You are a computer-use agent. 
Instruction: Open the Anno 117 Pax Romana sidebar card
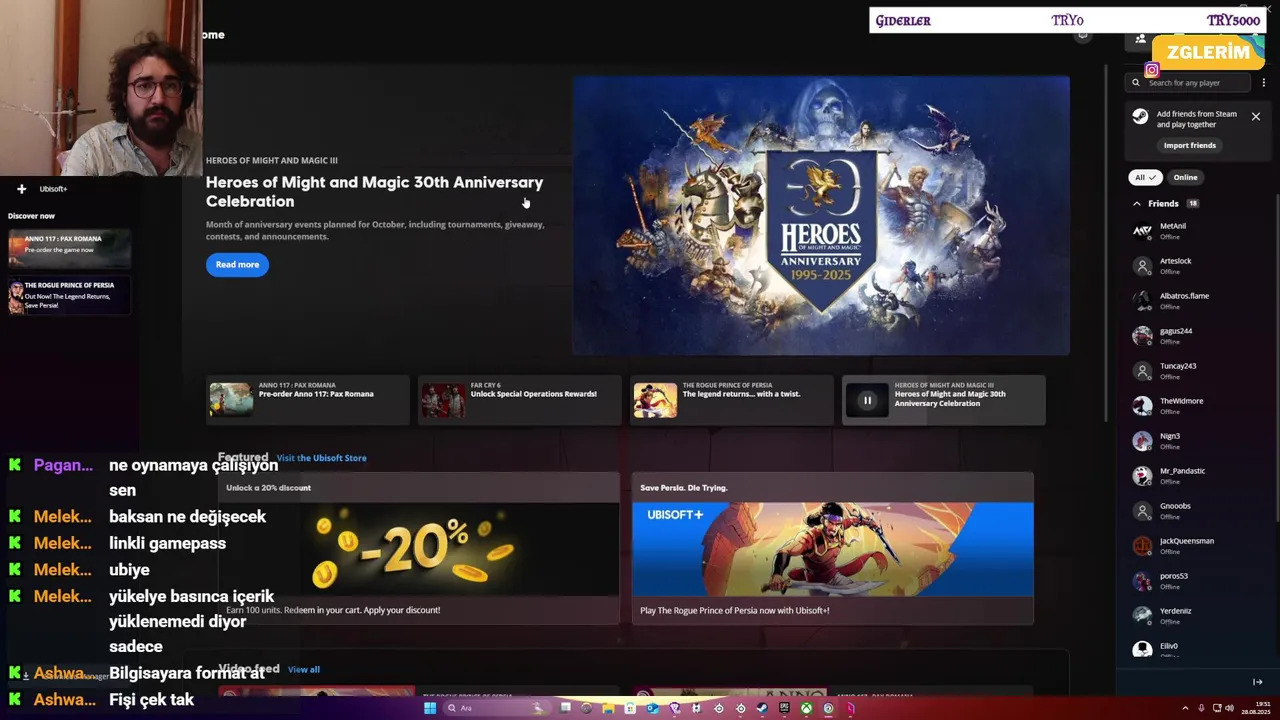click(x=69, y=248)
